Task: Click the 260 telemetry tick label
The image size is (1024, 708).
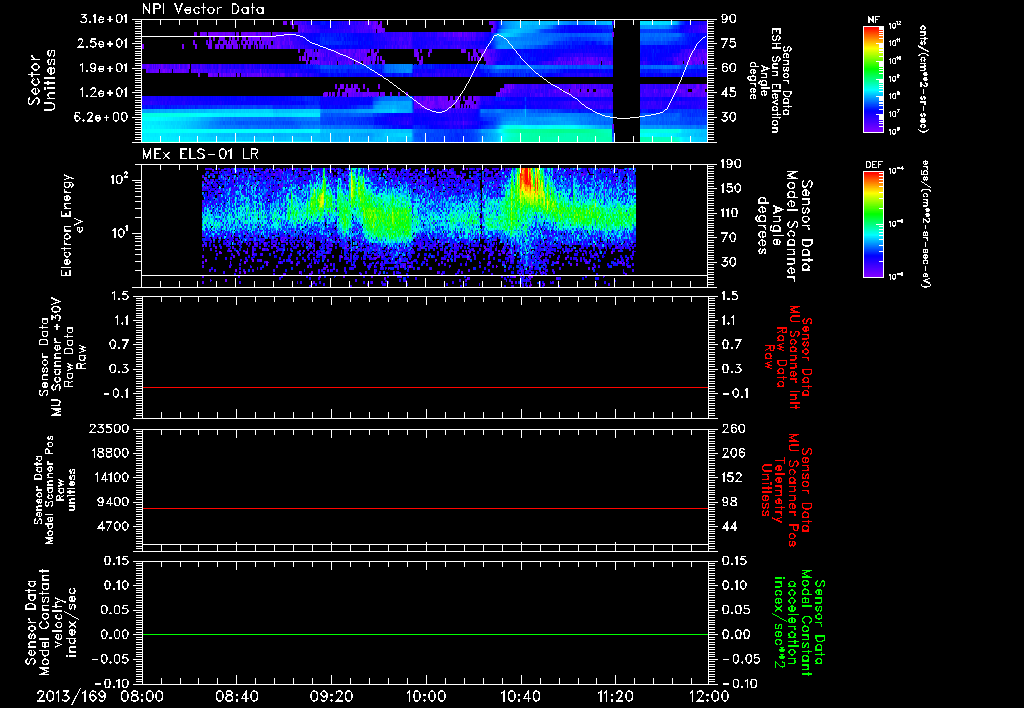Action: [732, 428]
